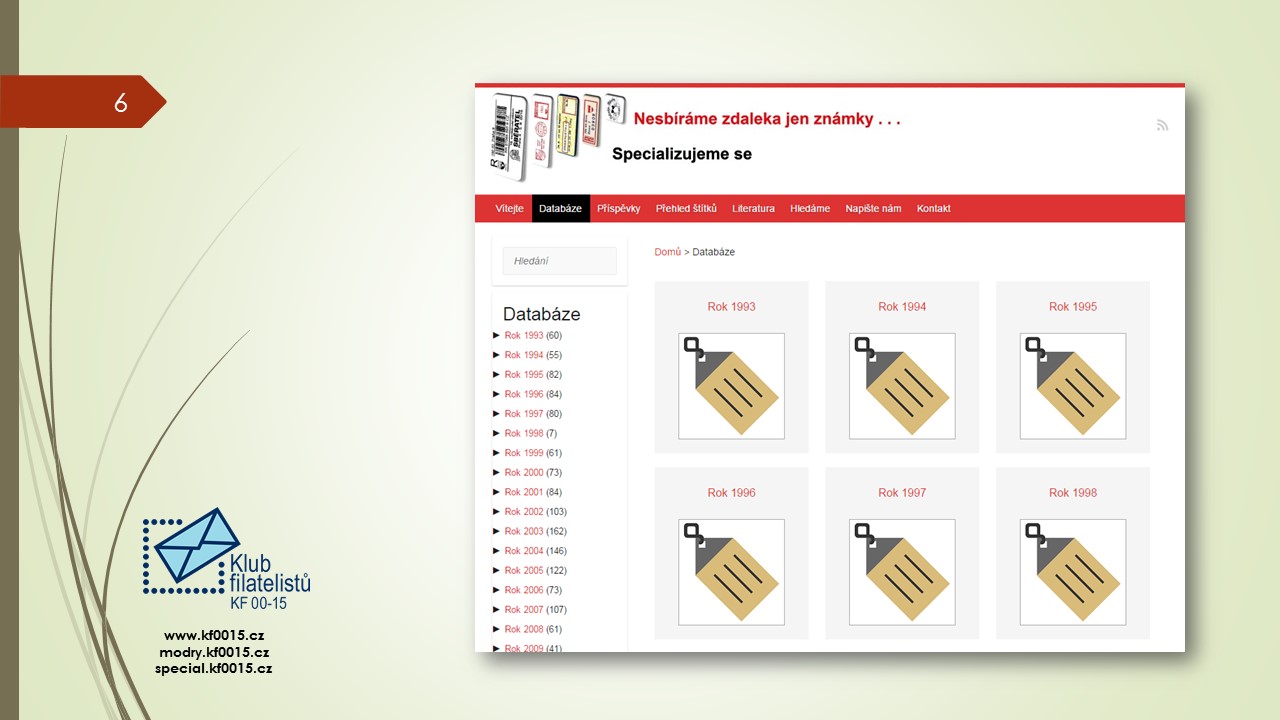Go to the Přehled štítků menu item
Image resolution: width=1280 pixels, height=720 pixels.
click(x=686, y=209)
